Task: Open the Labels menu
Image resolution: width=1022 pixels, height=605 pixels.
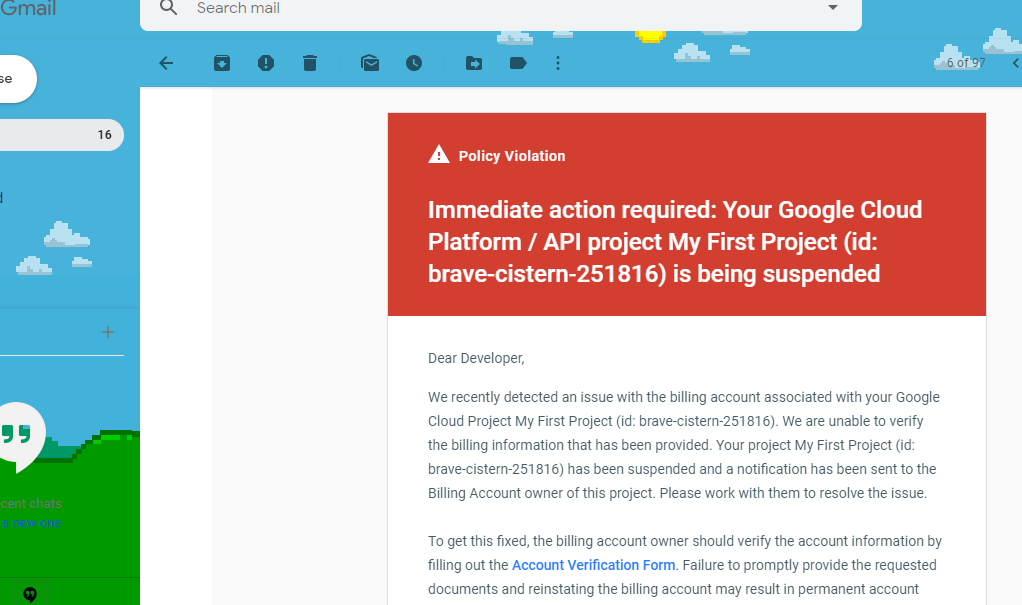Action: coord(518,63)
